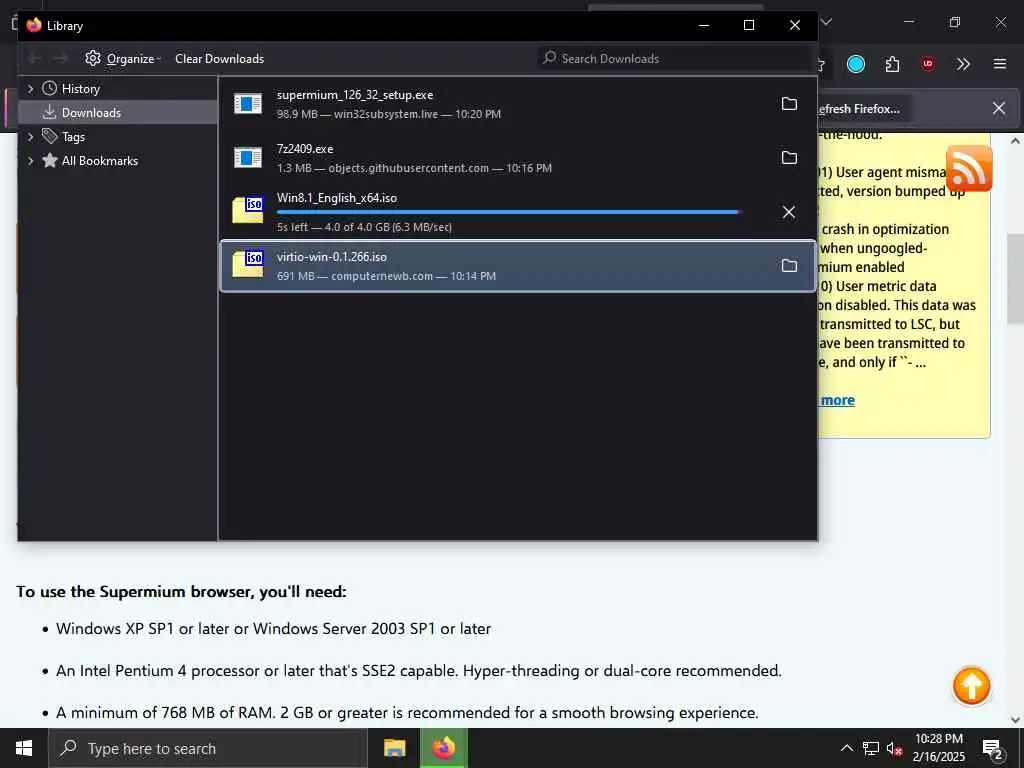Screen dimensions: 1024x768
Task: Clear Downloads list
Action: 219,59
